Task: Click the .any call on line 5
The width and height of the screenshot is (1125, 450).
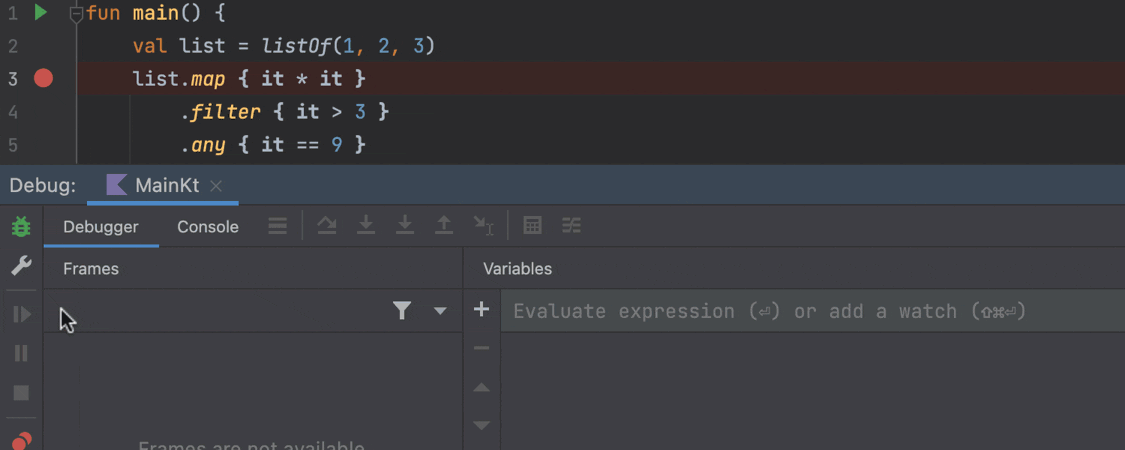Action: 203,144
